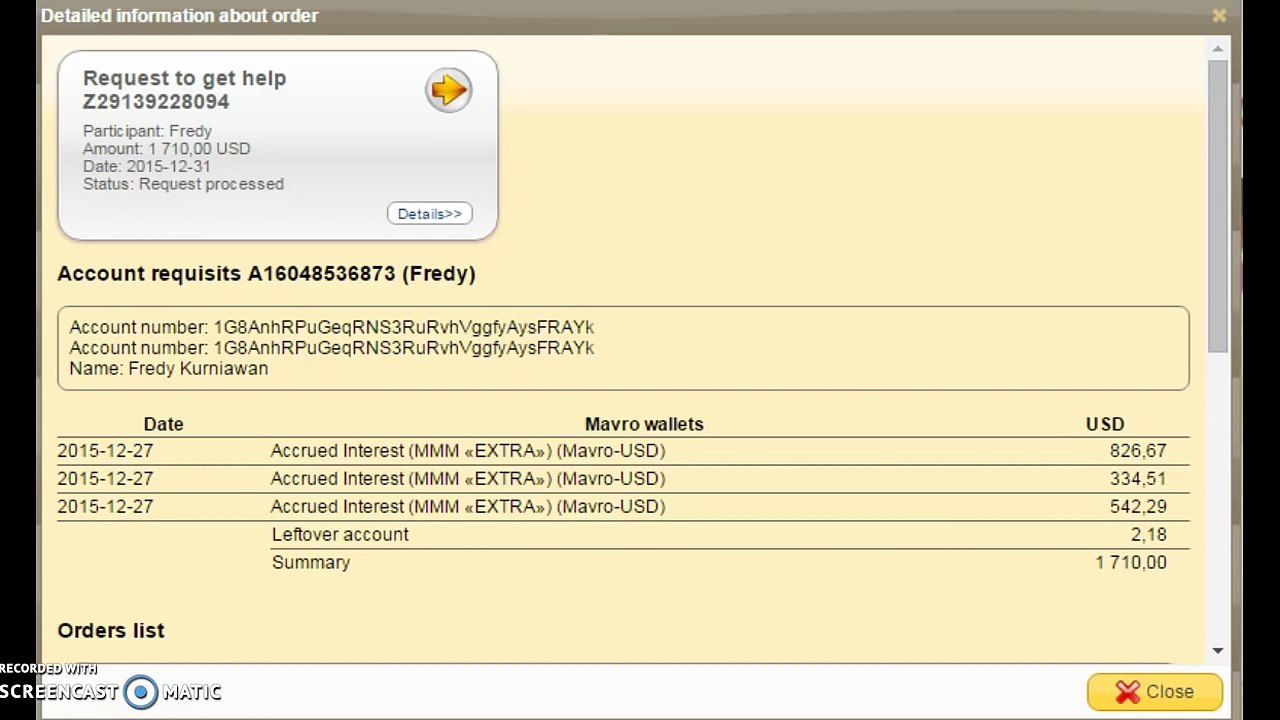
Task: Click the 1 710,00 summary total
Action: click(1131, 563)
